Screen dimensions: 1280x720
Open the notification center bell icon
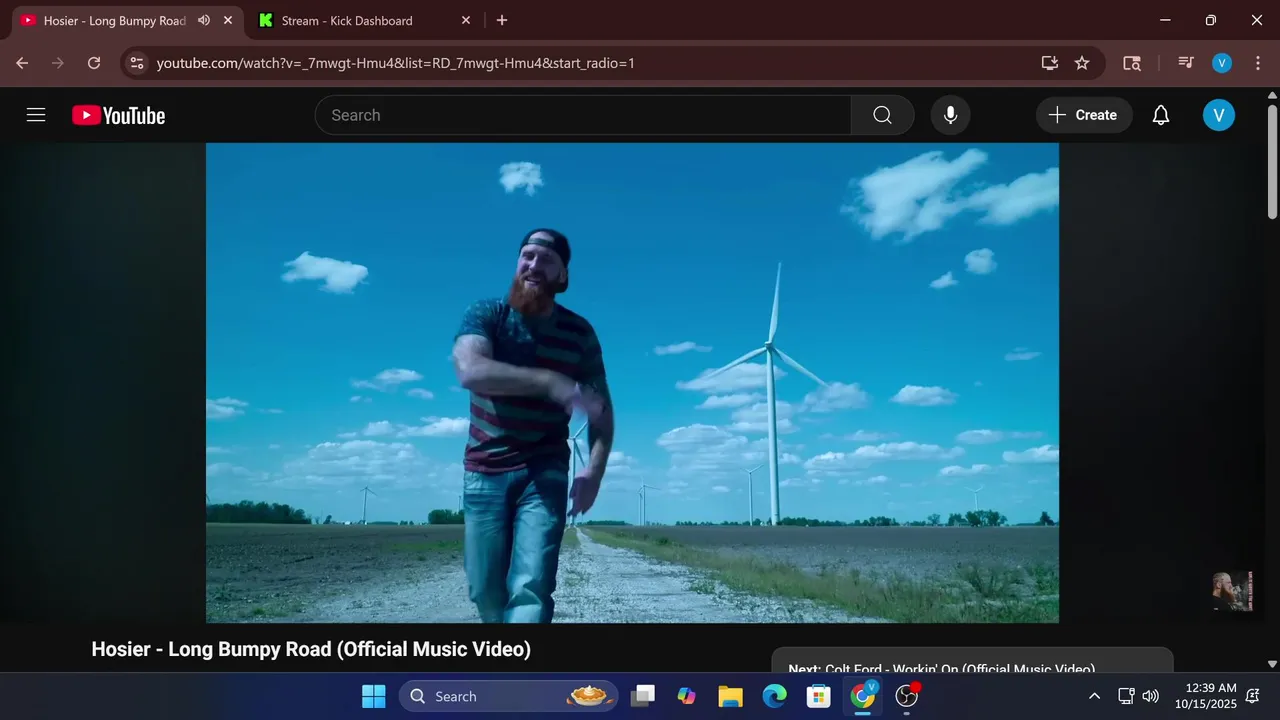click(1253, 696)
